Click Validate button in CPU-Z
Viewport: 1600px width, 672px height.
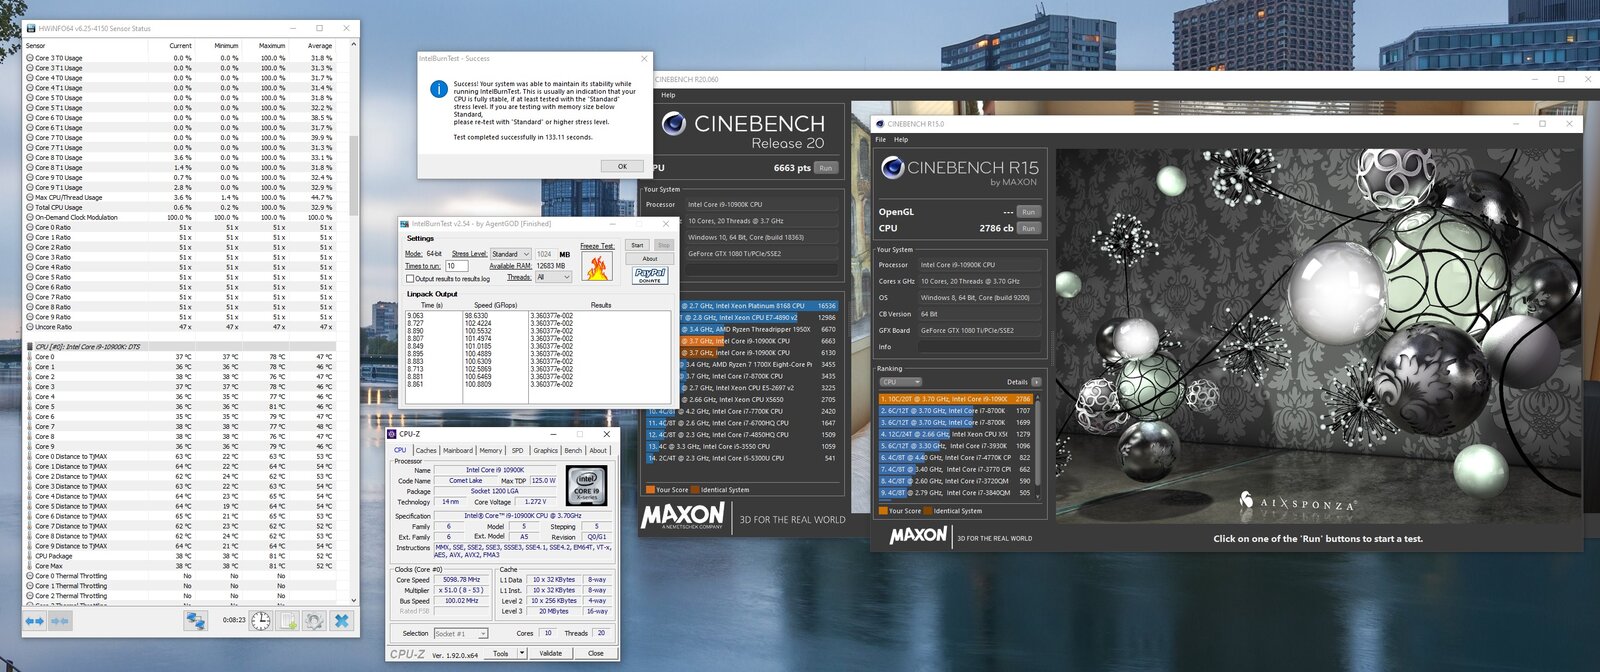tap(551, 653)
